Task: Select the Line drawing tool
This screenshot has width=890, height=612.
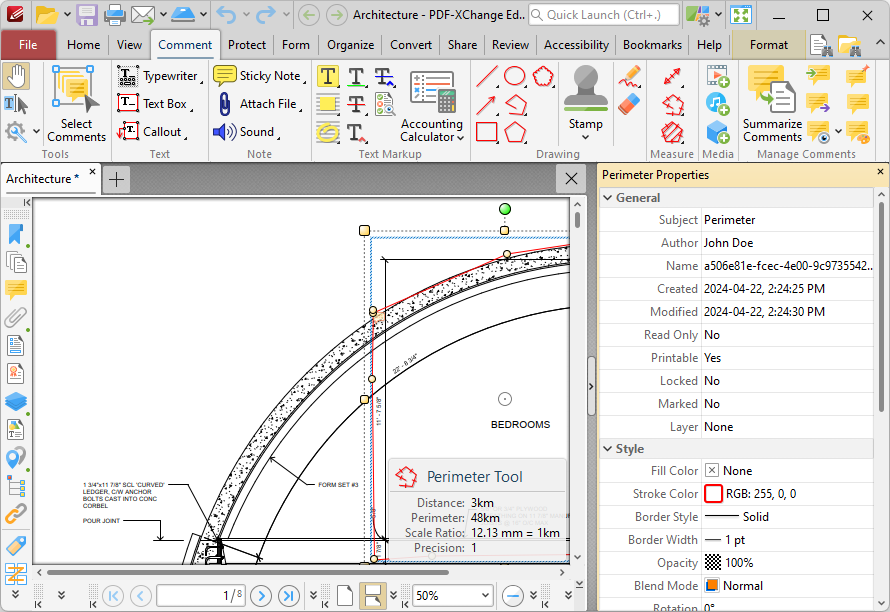Action: [x=486, y=76]
